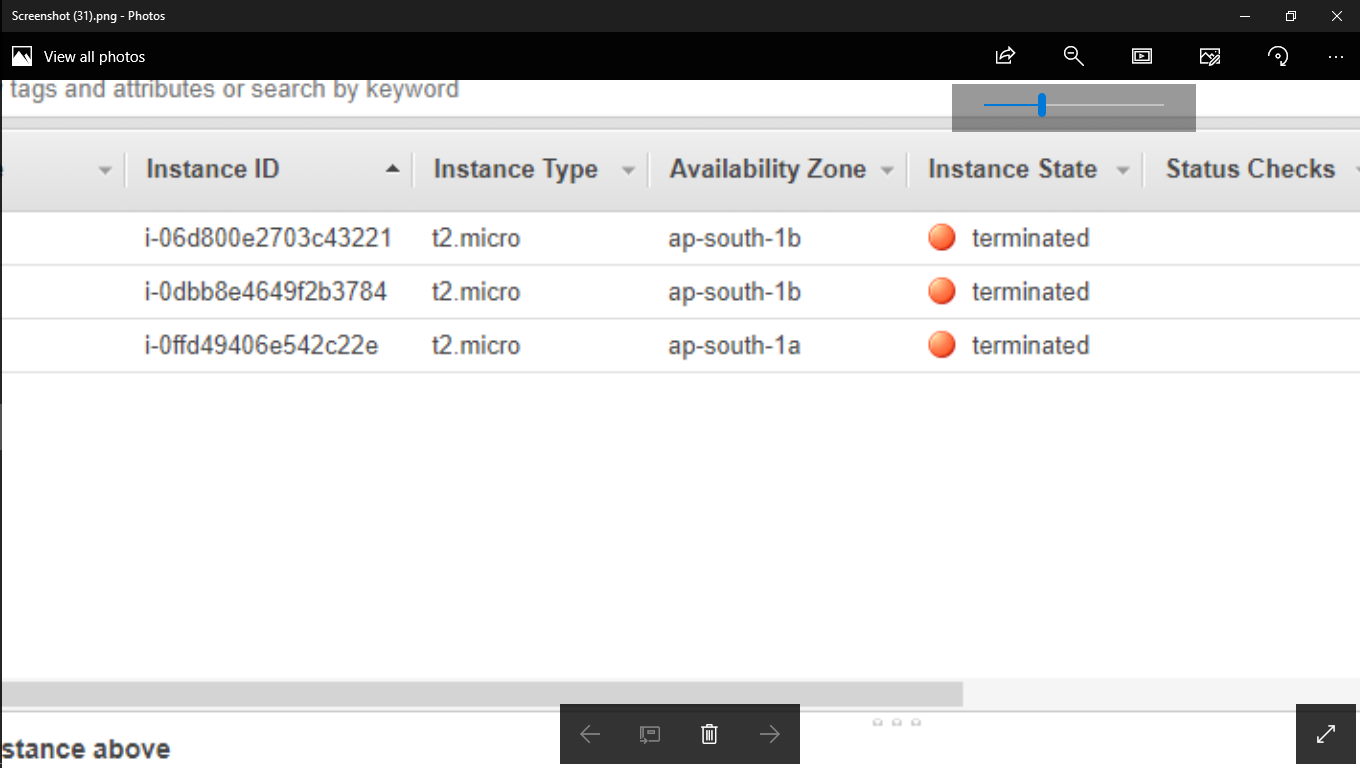The width and height of the screenshot is (1360, 768).
Task: Click View all photos link
Action: [x=94, y=57]
